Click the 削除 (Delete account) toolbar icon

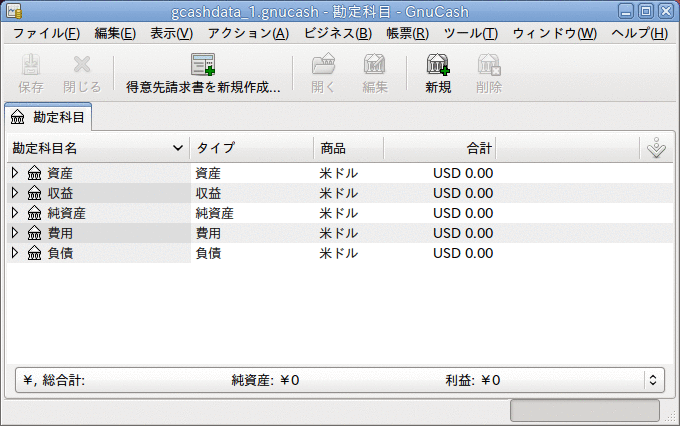point(489,65)
